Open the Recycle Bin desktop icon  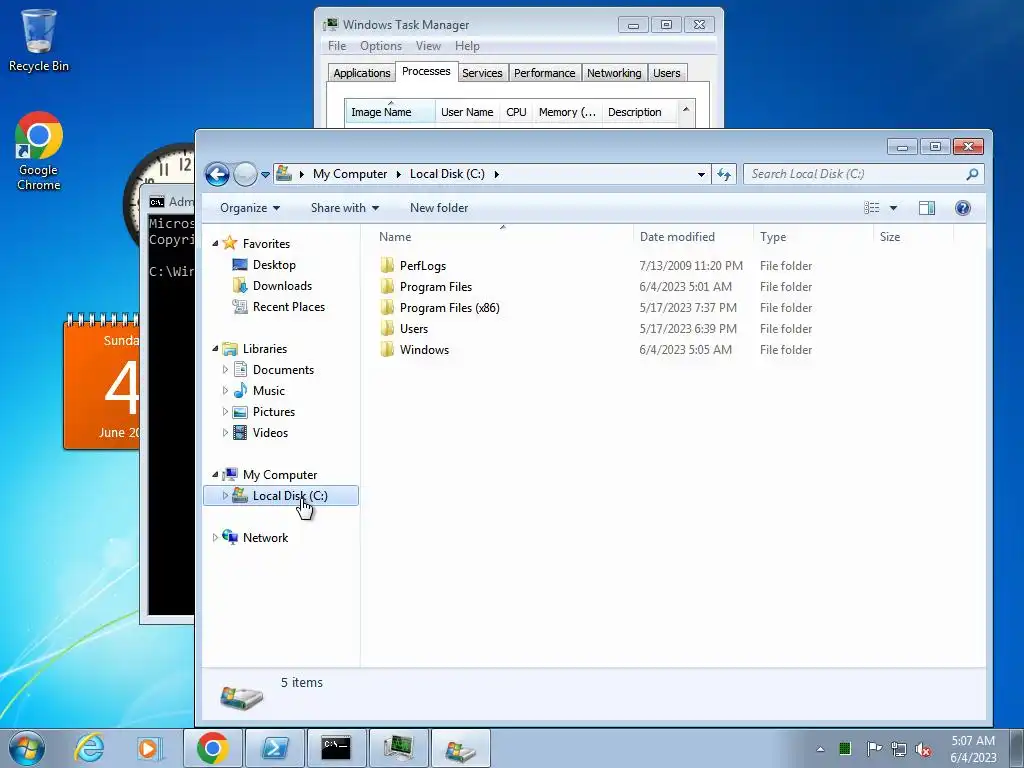[x=39, y=40]
